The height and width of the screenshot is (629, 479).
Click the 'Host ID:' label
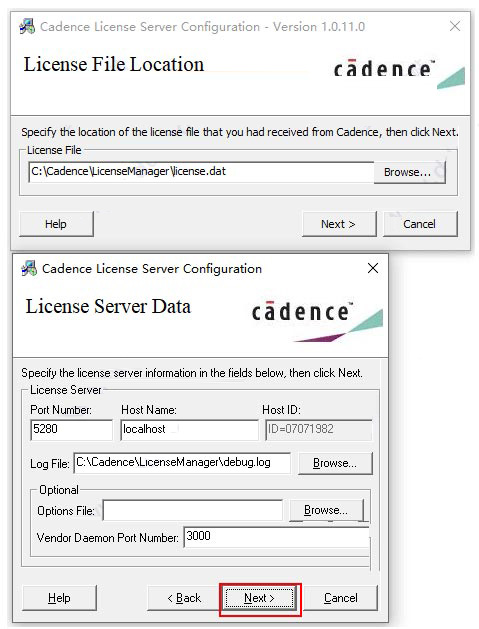click(x=281, y=410)
